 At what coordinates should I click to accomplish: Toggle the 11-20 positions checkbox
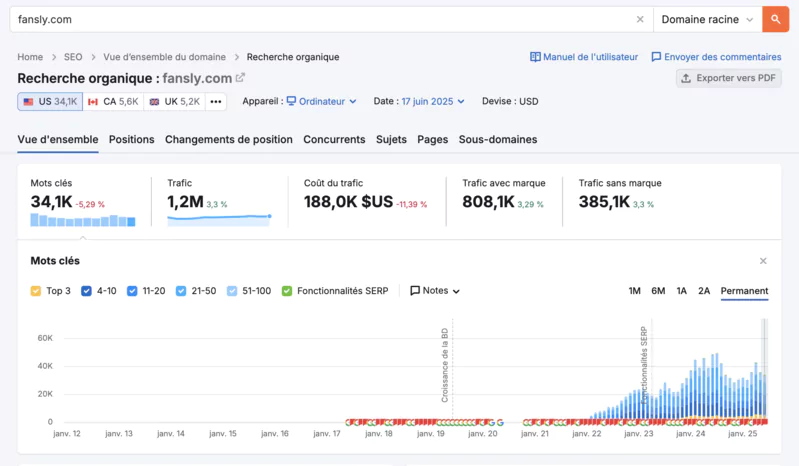pyautogui.click(x=132, y=291)
